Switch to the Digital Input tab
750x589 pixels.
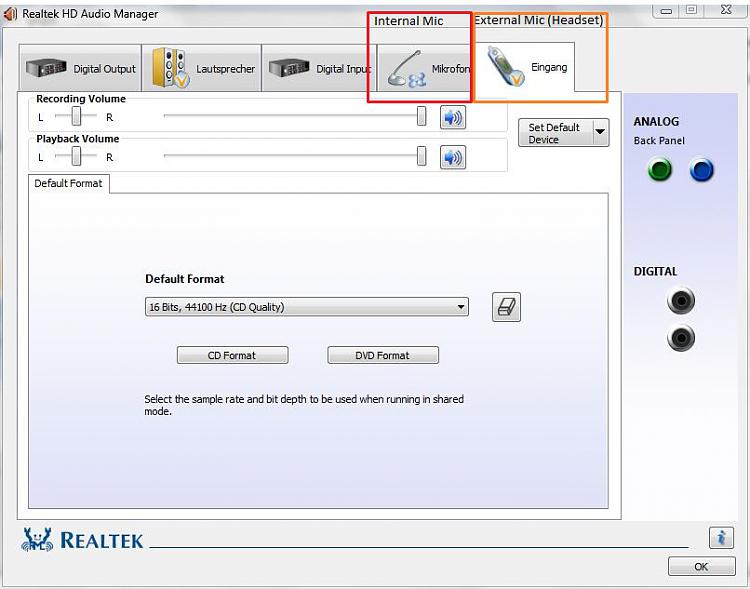(320, 68)
